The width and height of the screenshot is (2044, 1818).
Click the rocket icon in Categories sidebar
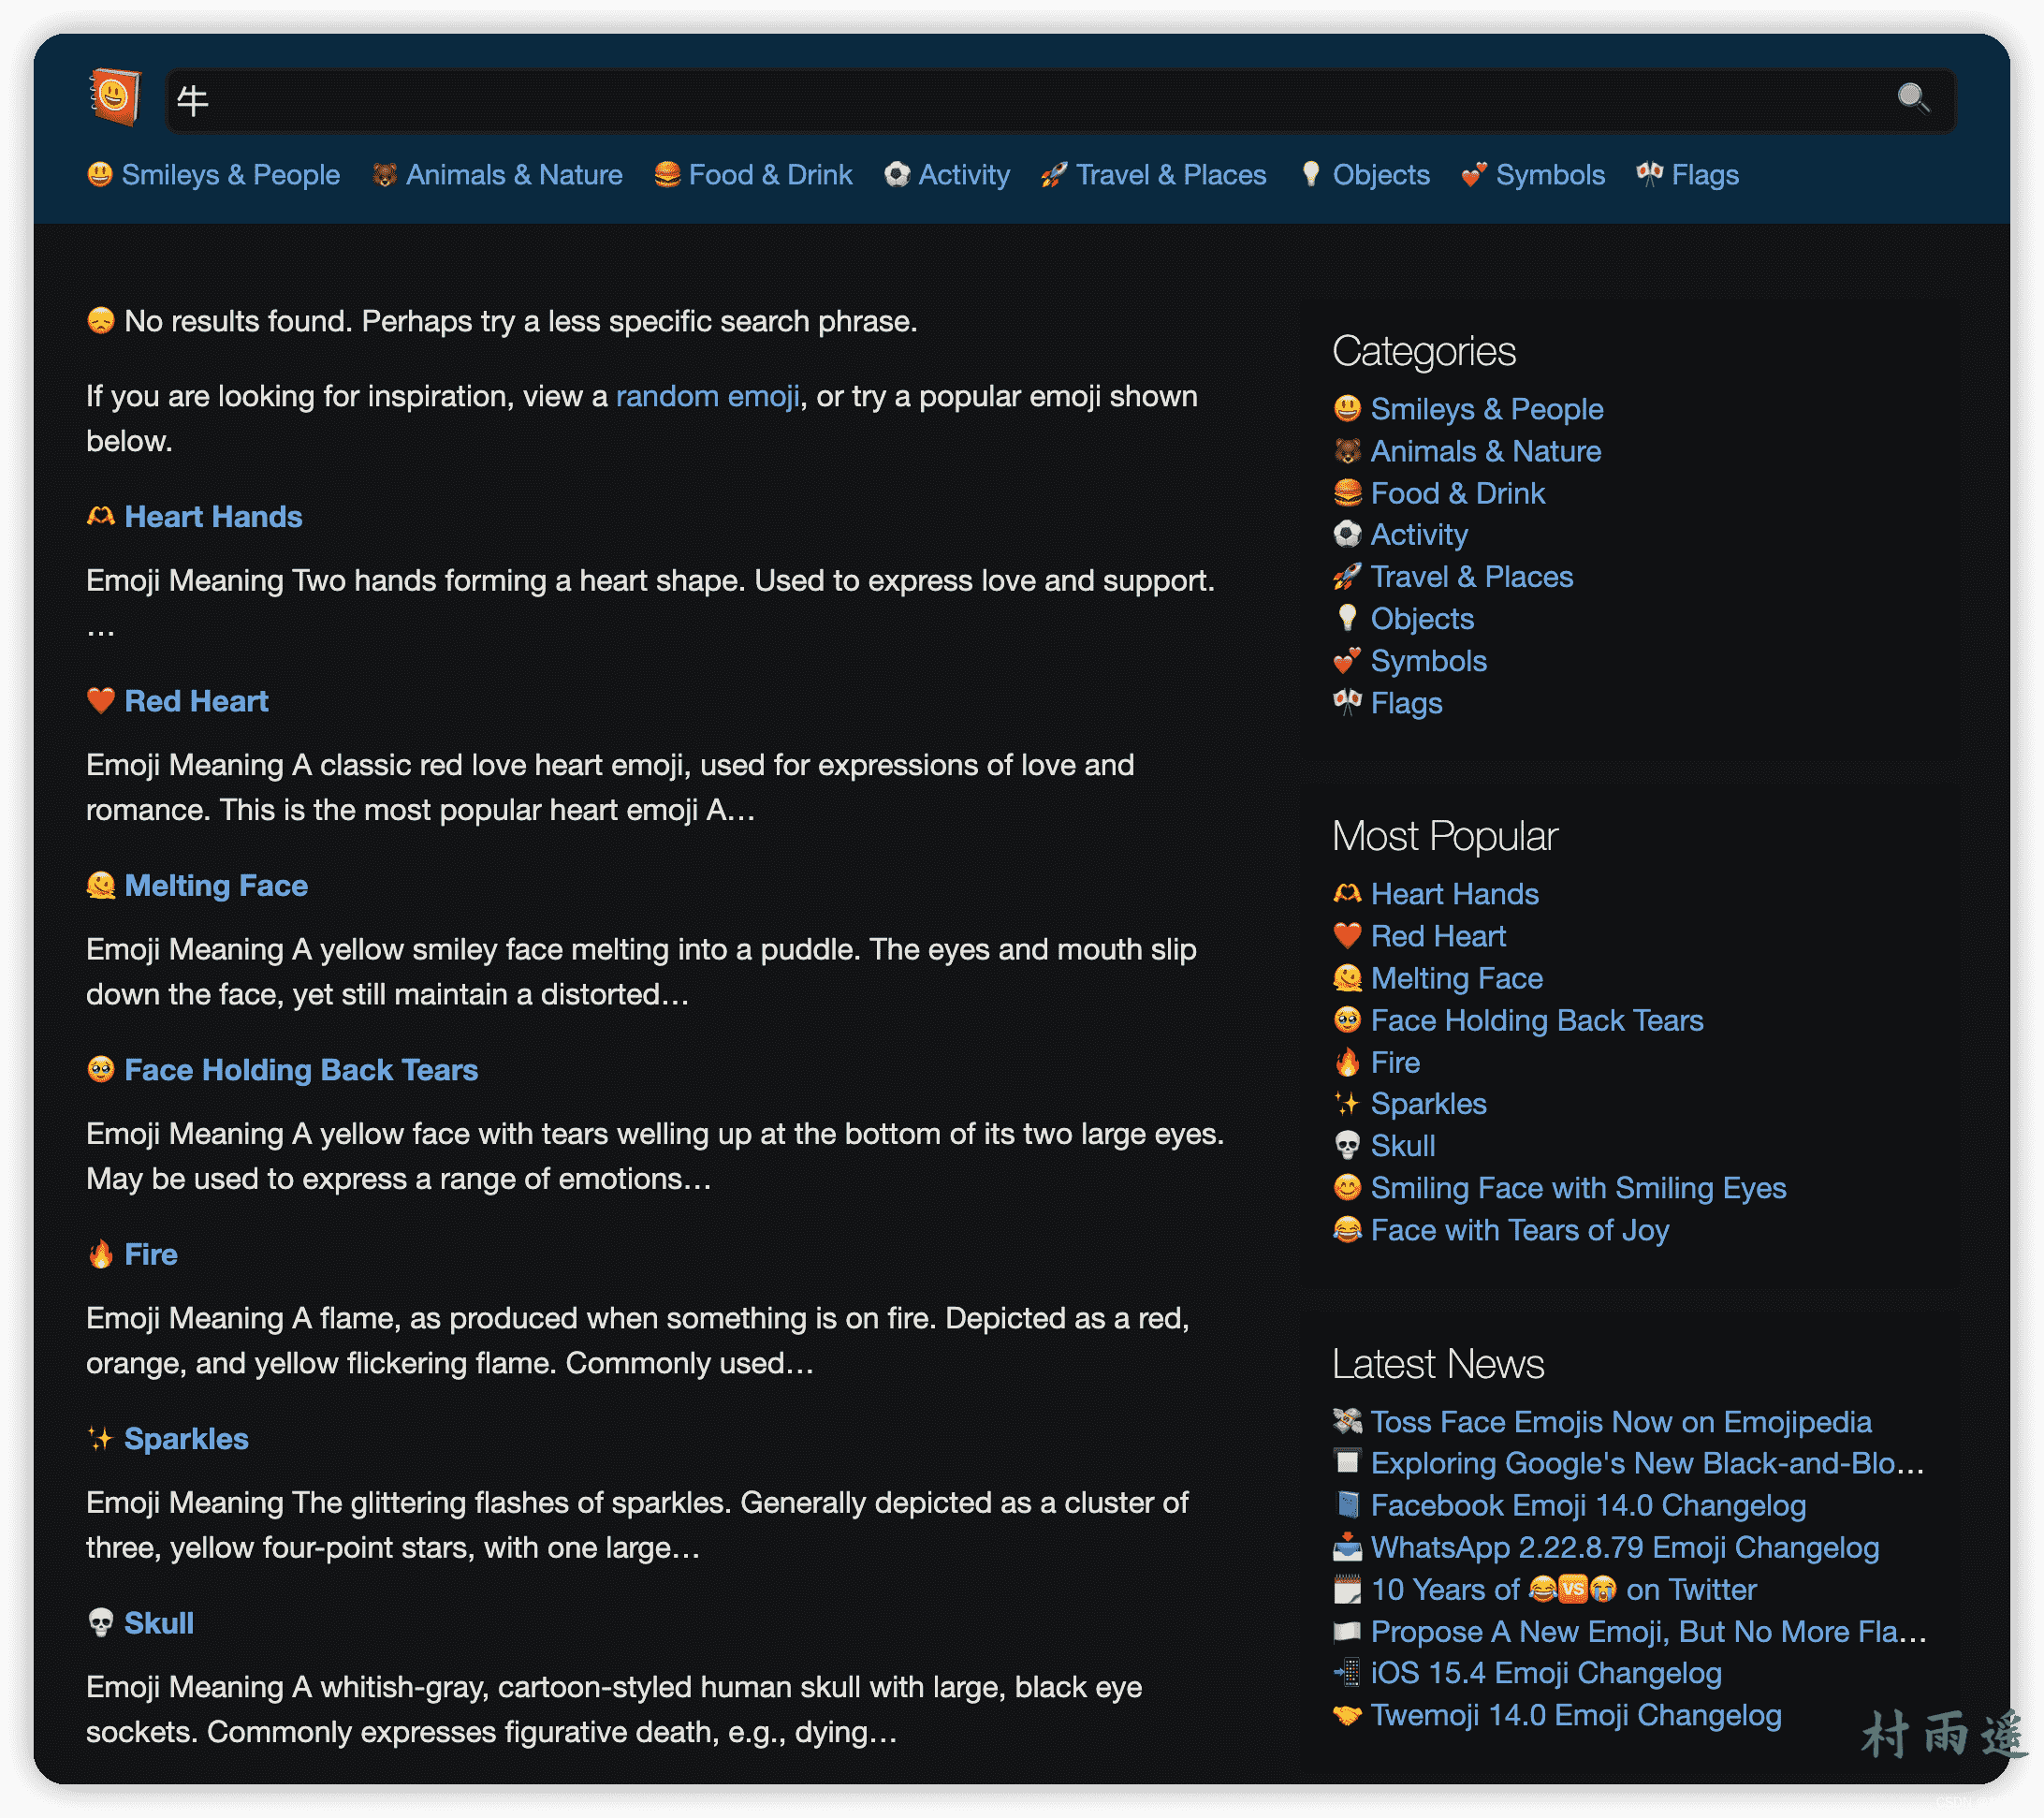tap(1347, 577)
